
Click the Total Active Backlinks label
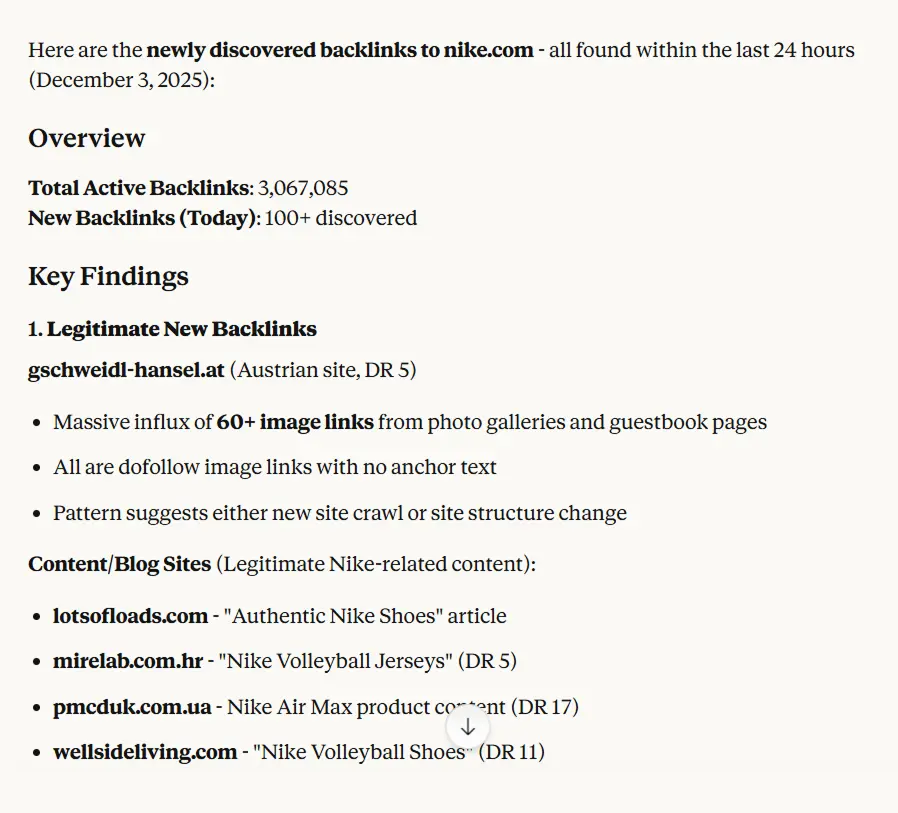pyautogui.click(x=138, y=188)
